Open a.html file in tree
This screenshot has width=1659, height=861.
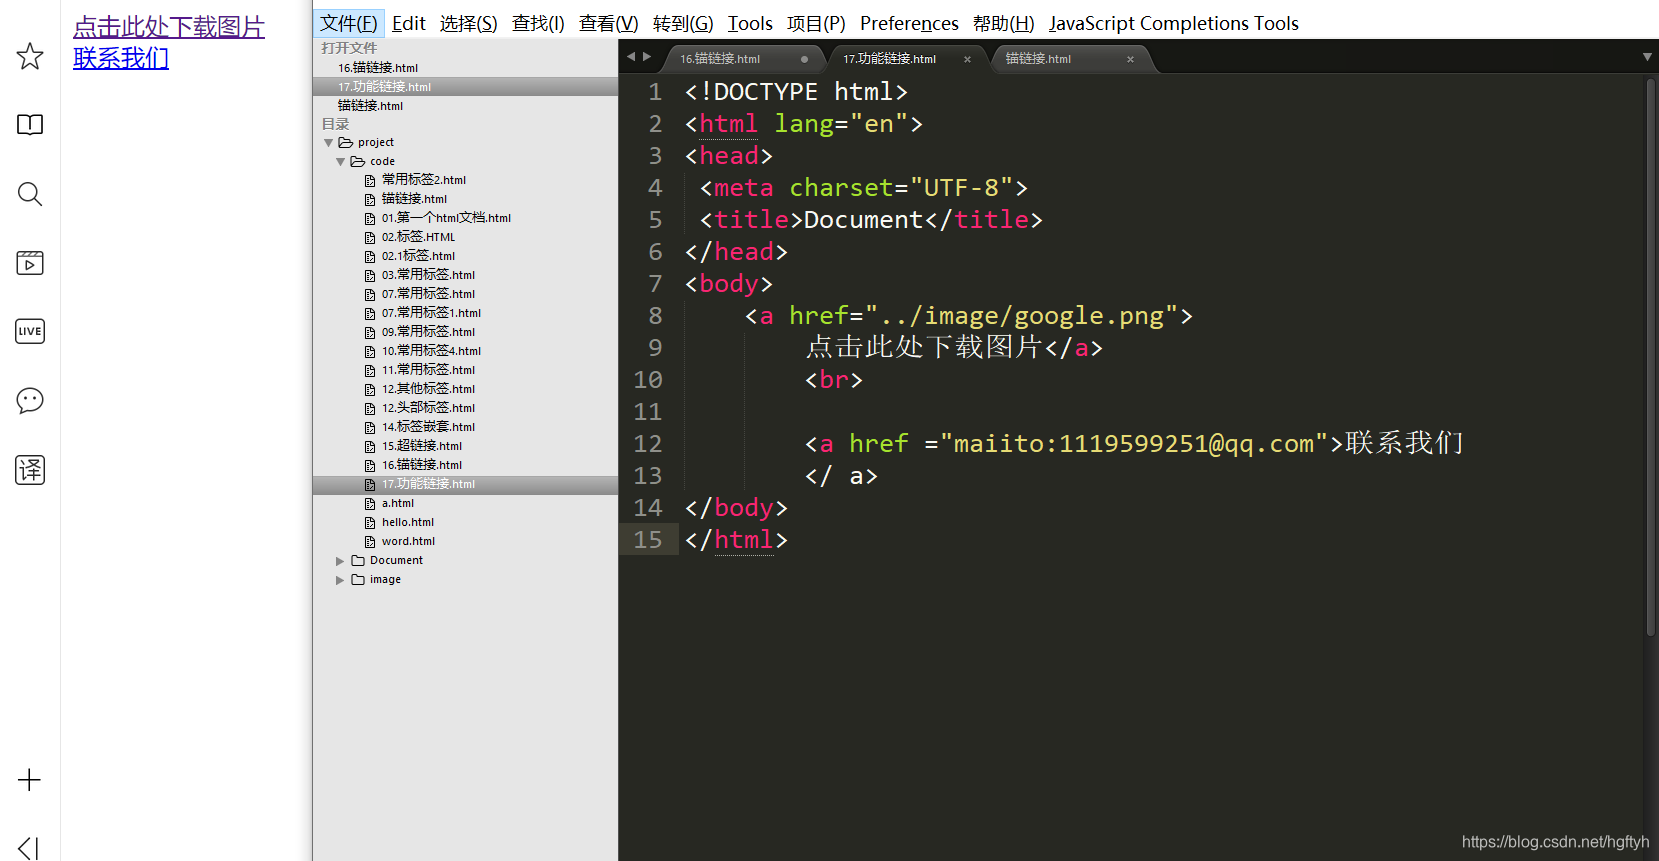tap(397, 504)
